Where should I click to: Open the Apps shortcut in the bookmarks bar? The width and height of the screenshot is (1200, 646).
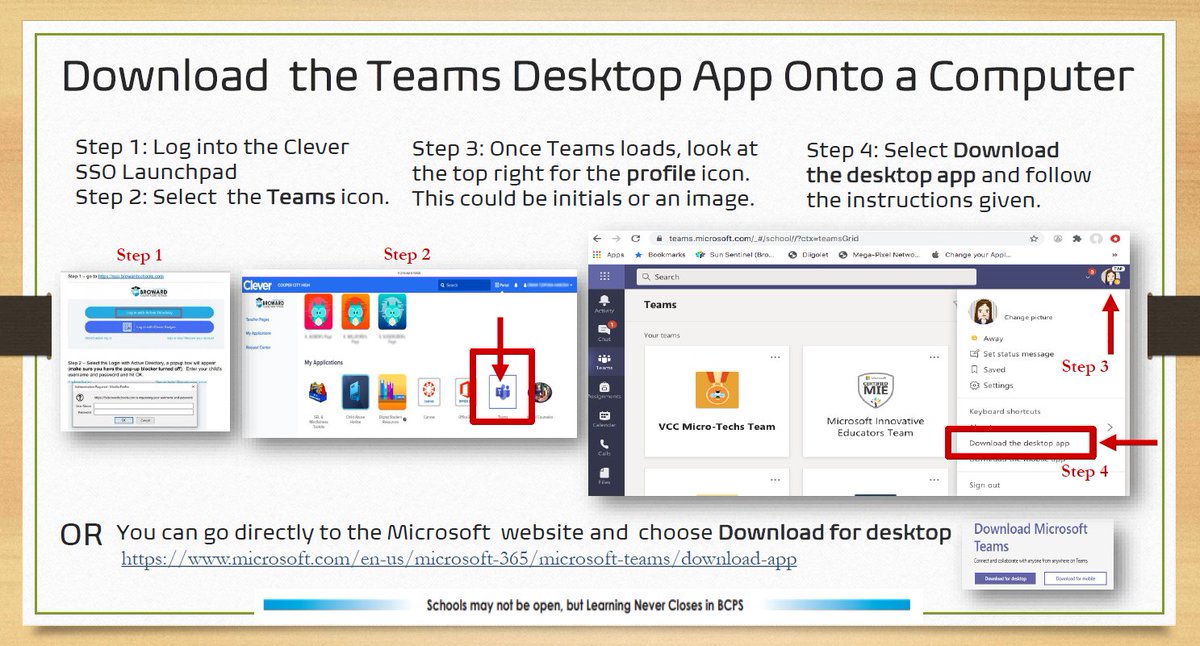(609, 255)
